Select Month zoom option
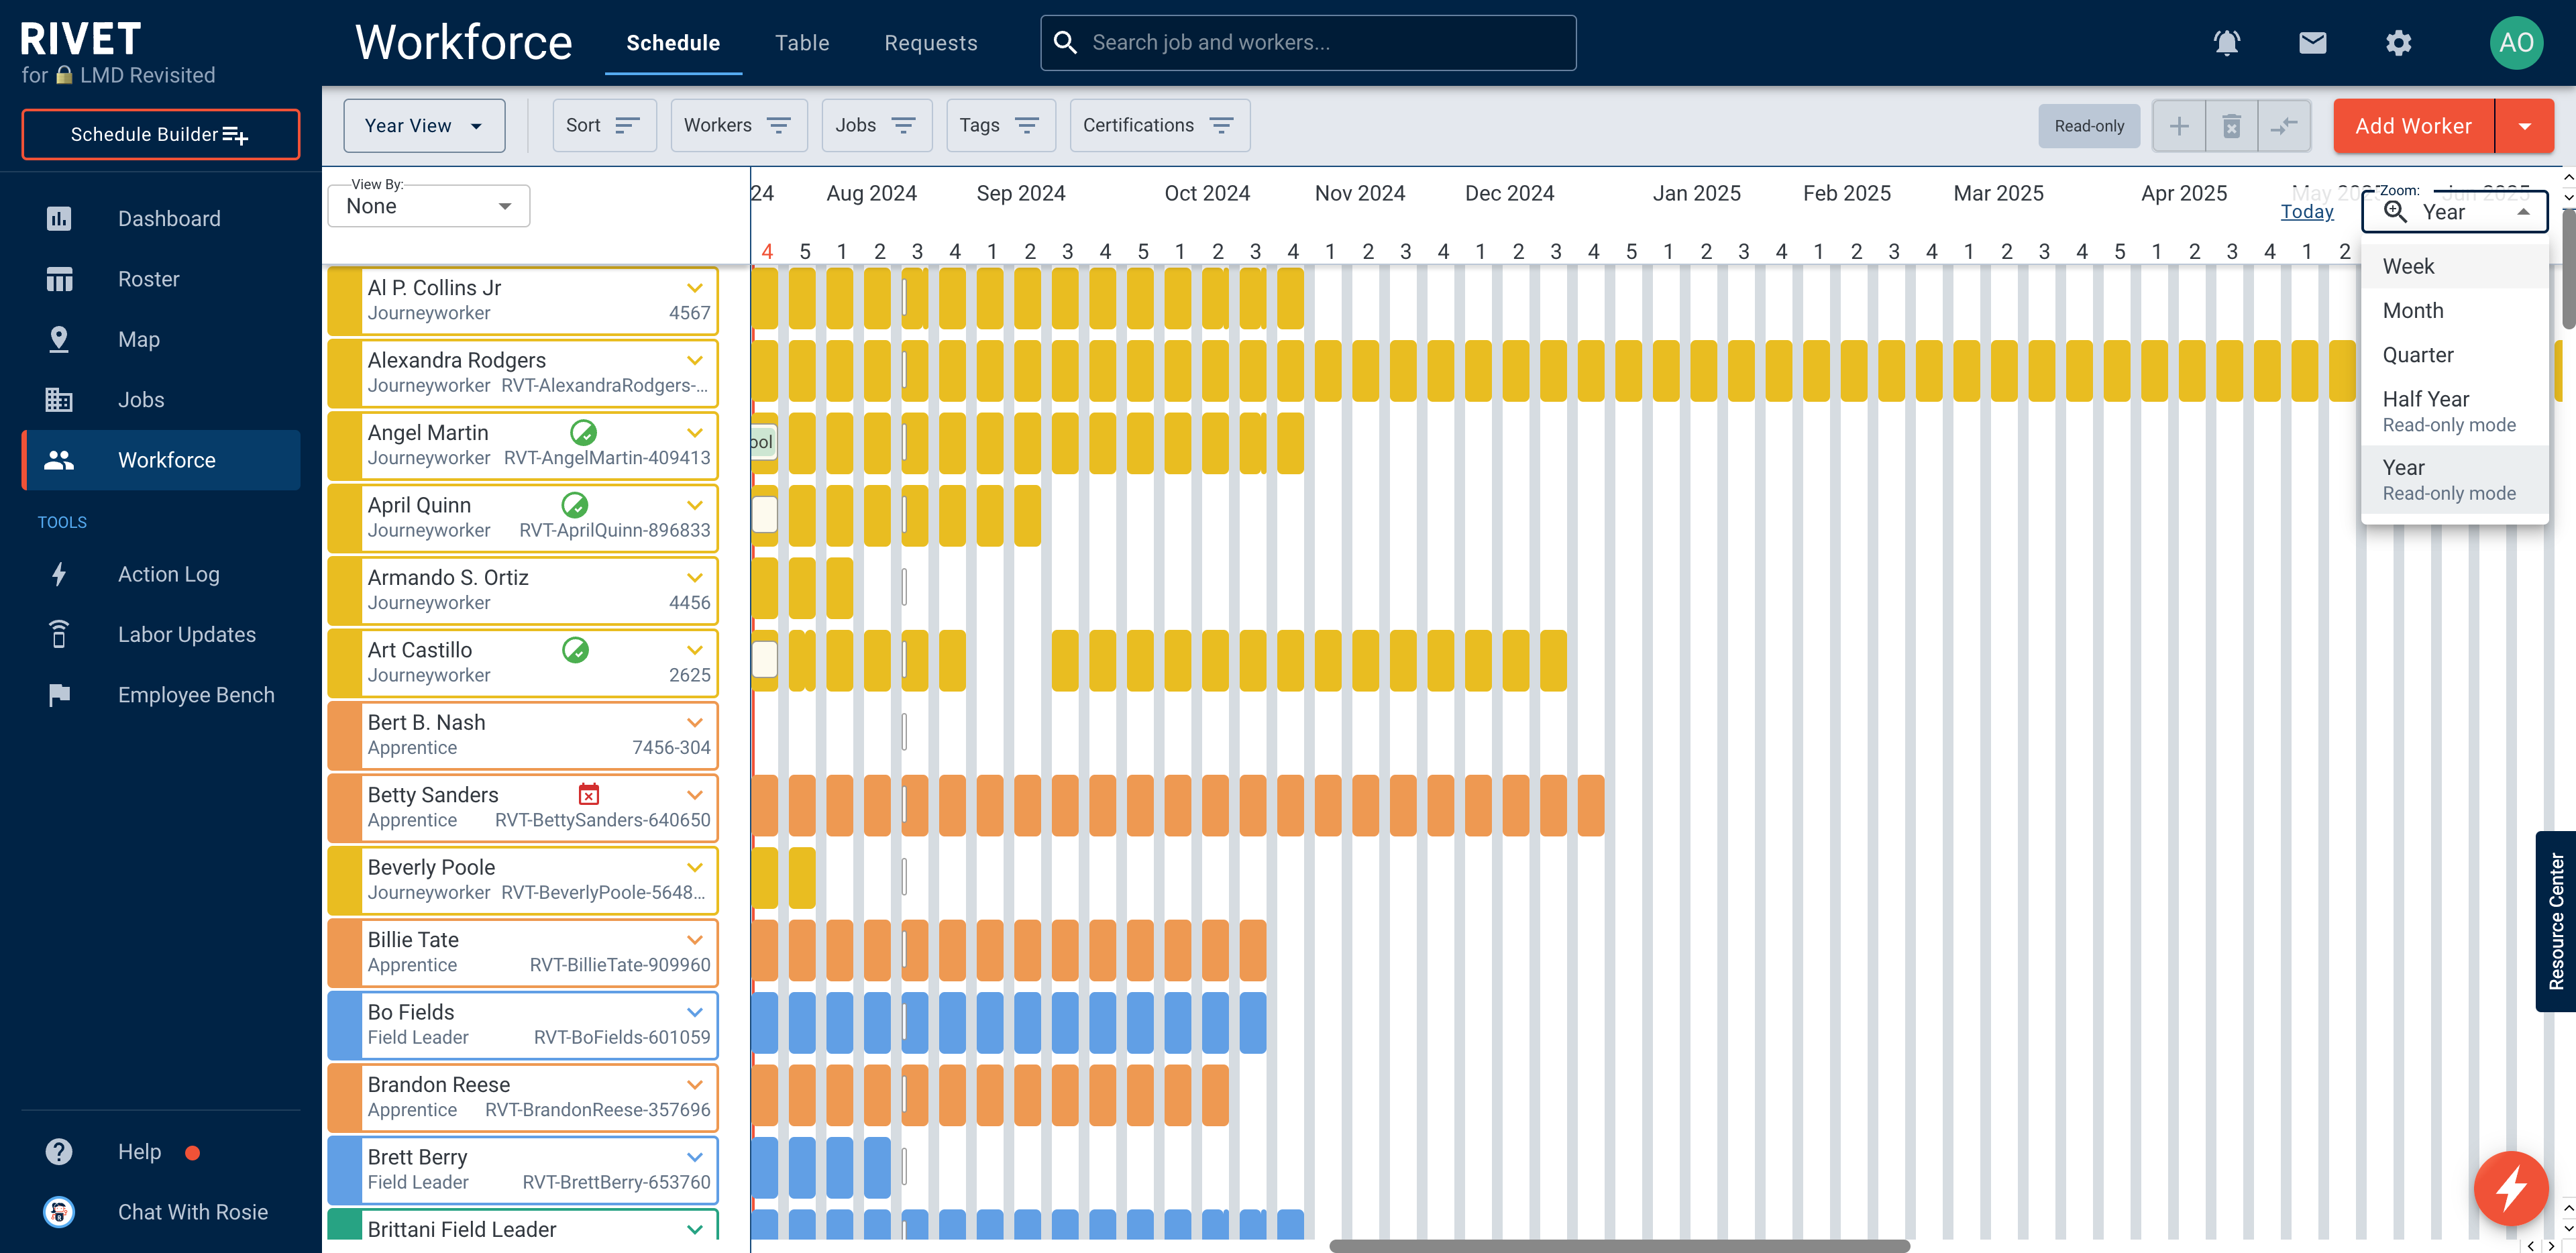Viewport: 2576px width, 1253px height. [x=2454, y=310]
